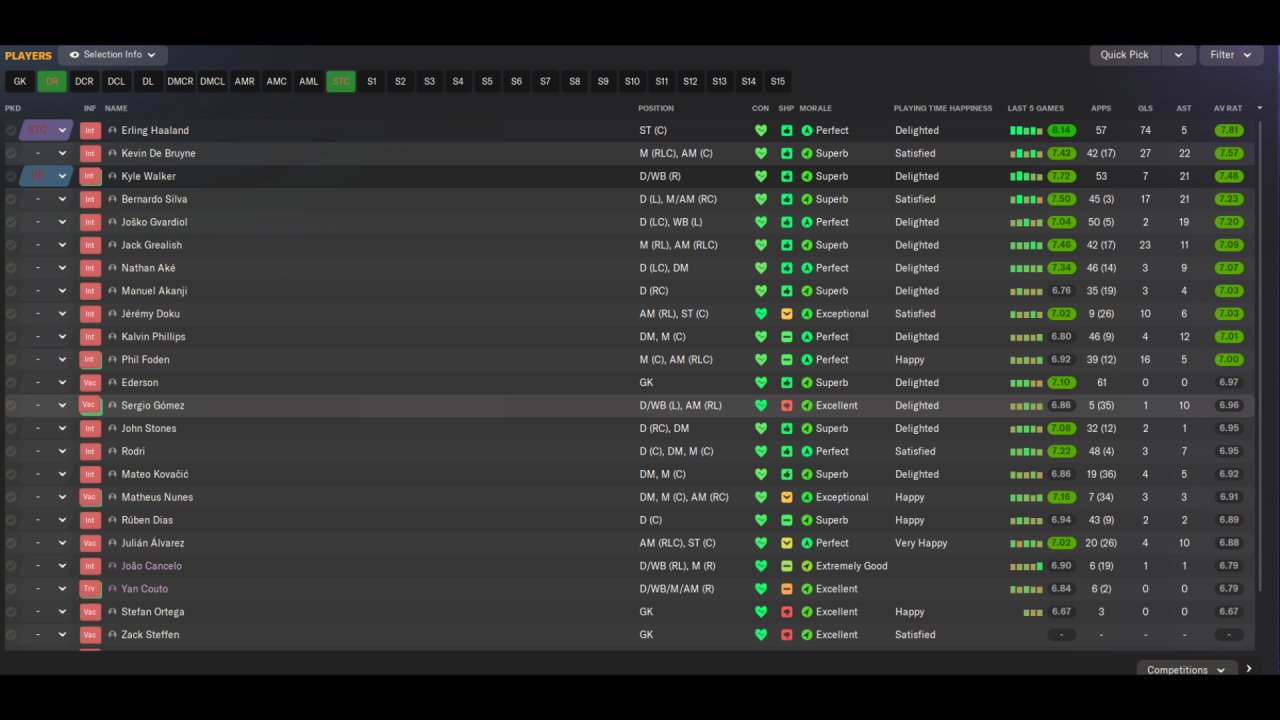The image size is (1280, 720).
Task: Click the morale icon next to Kyle Walker's Superb
Action: 807,176
